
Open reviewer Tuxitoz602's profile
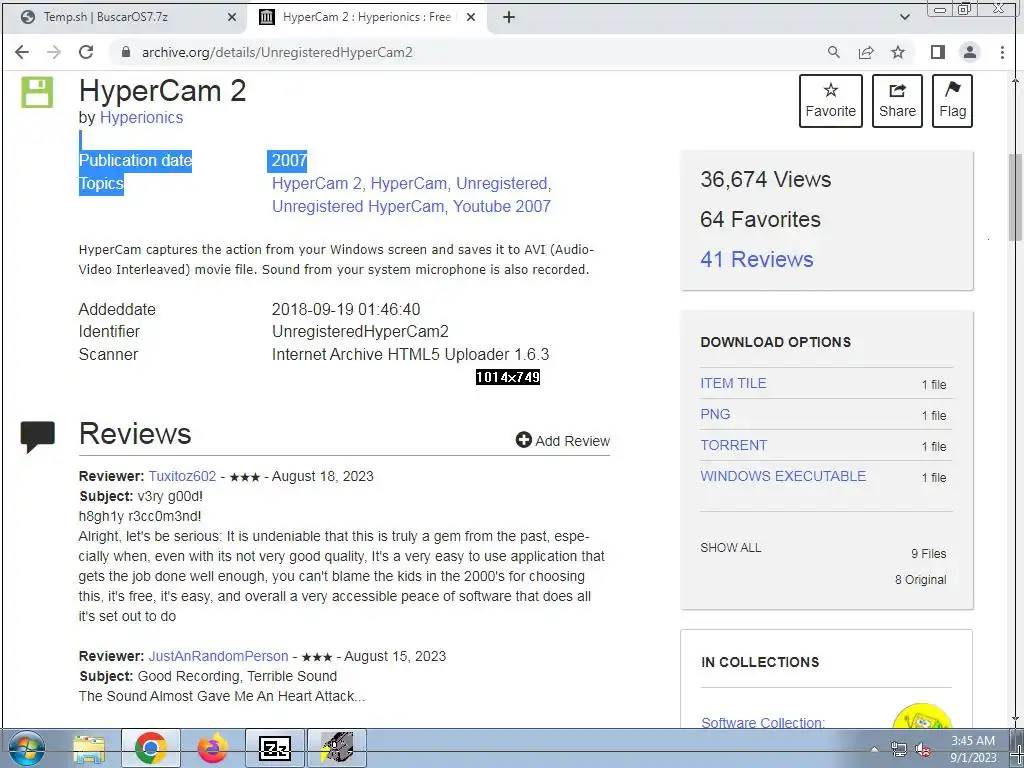coord(182,476)
